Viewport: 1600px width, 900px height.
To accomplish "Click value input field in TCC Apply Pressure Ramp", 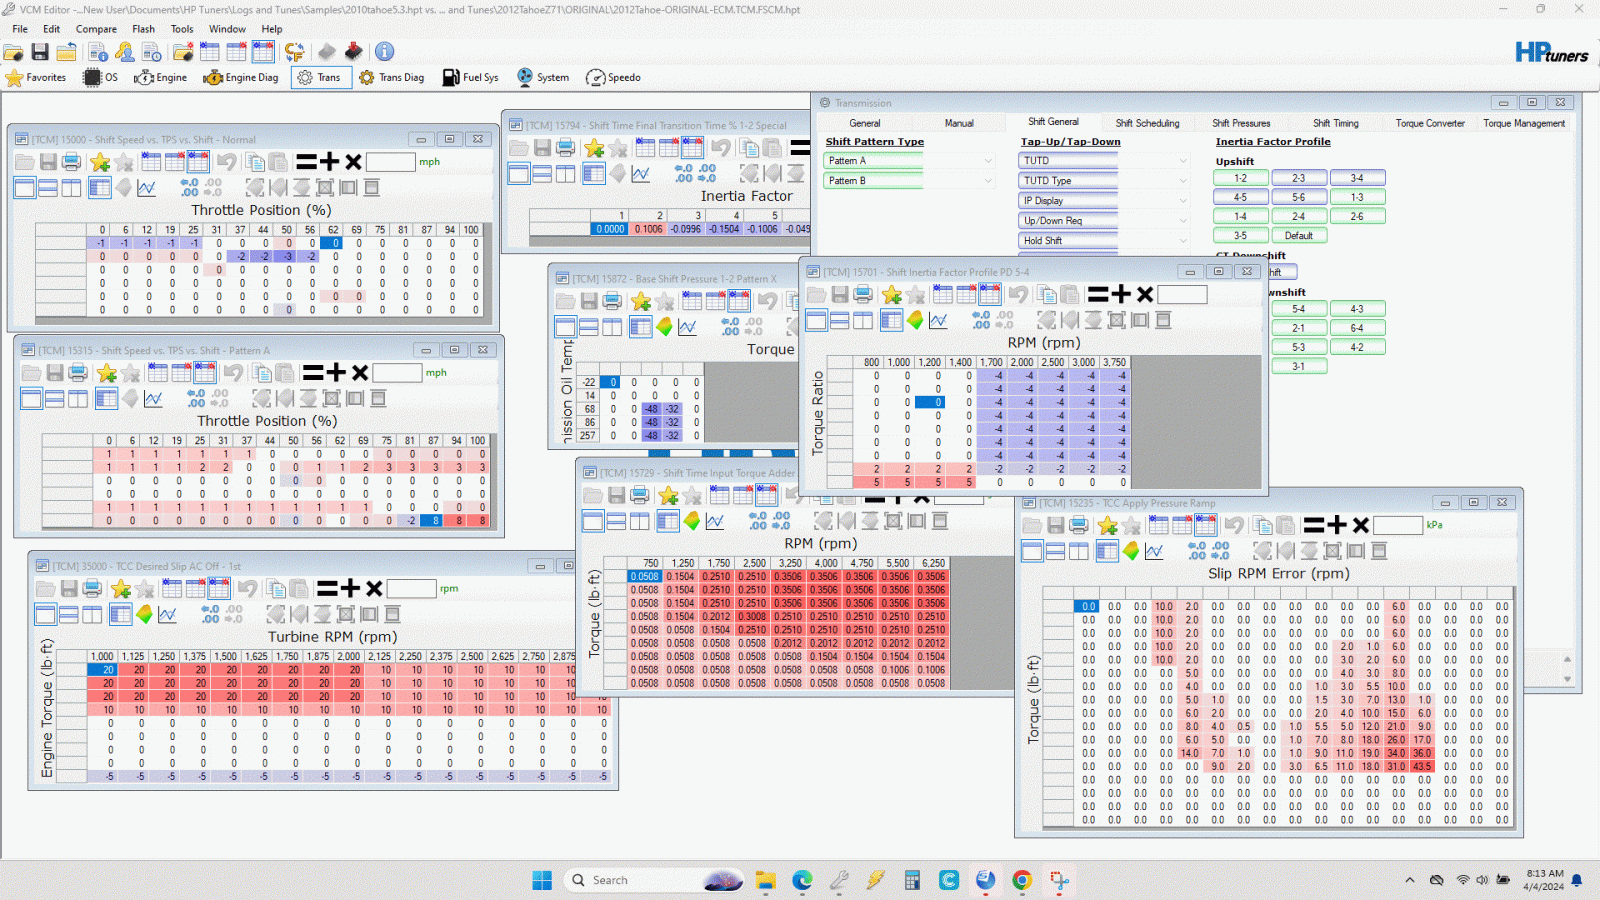I will pos(1397,525).
